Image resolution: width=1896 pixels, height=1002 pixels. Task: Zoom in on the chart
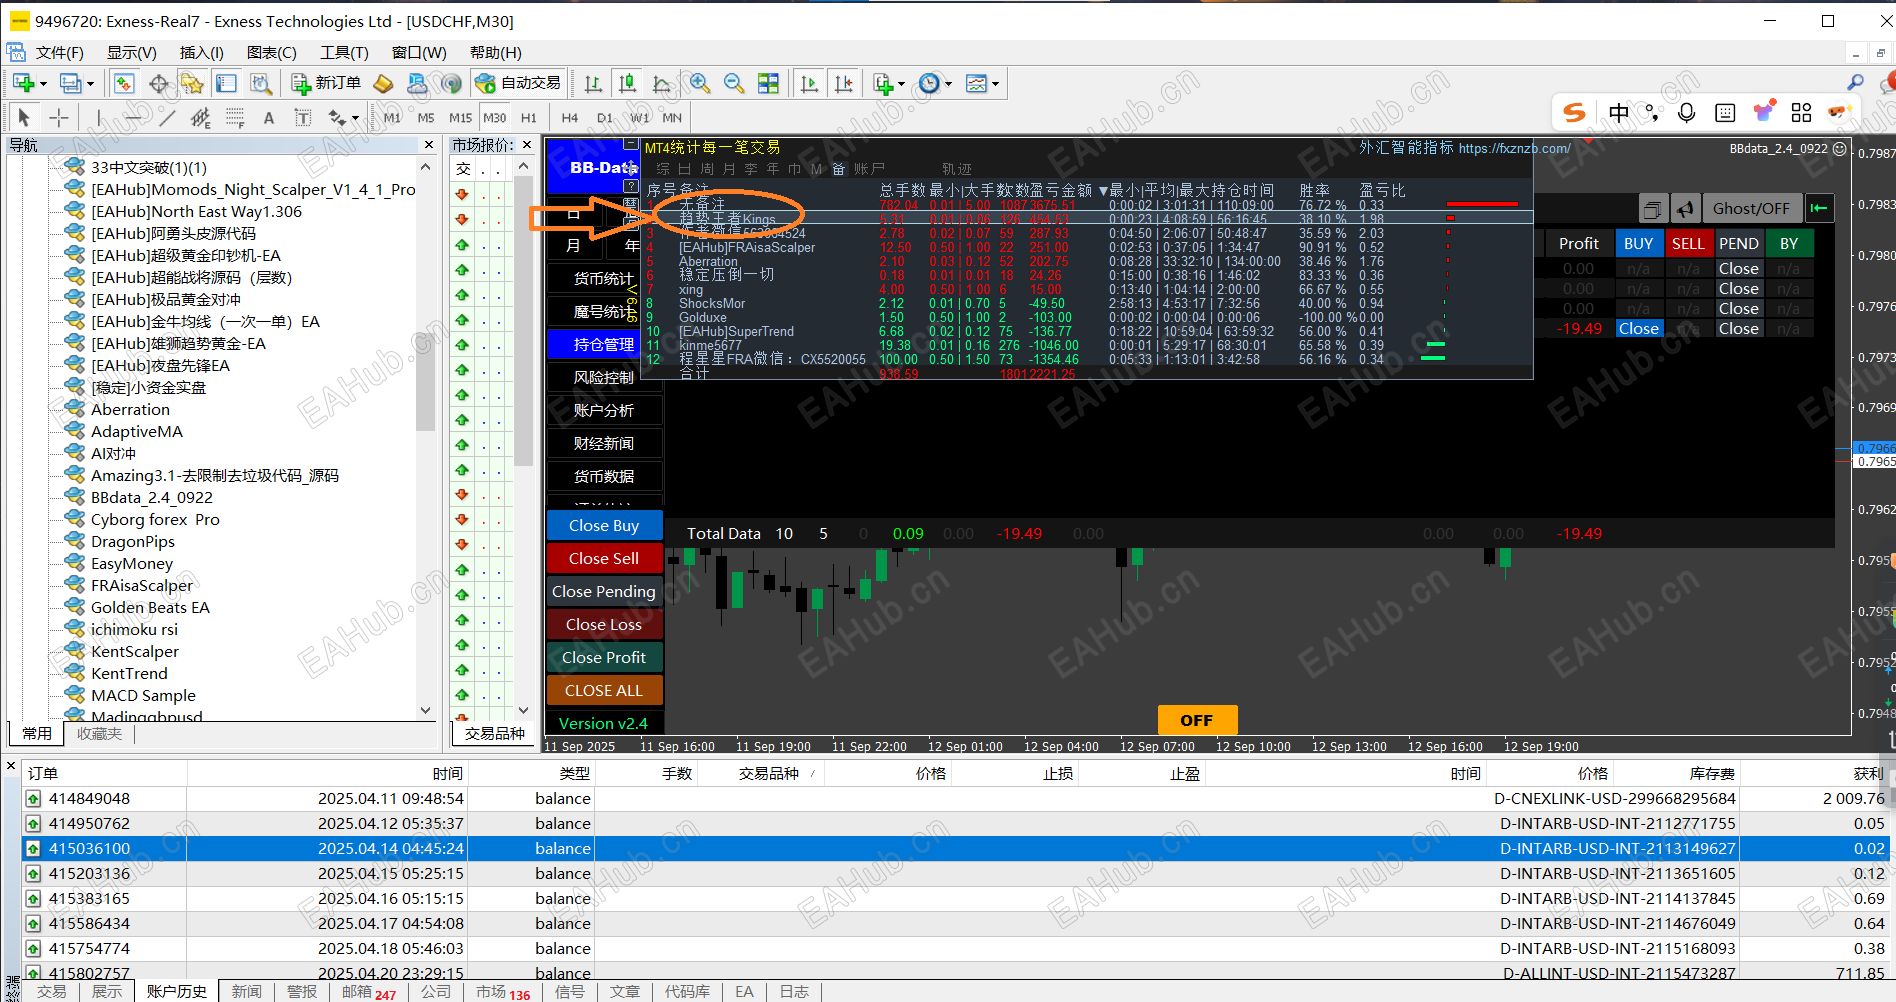coord(700,84)
